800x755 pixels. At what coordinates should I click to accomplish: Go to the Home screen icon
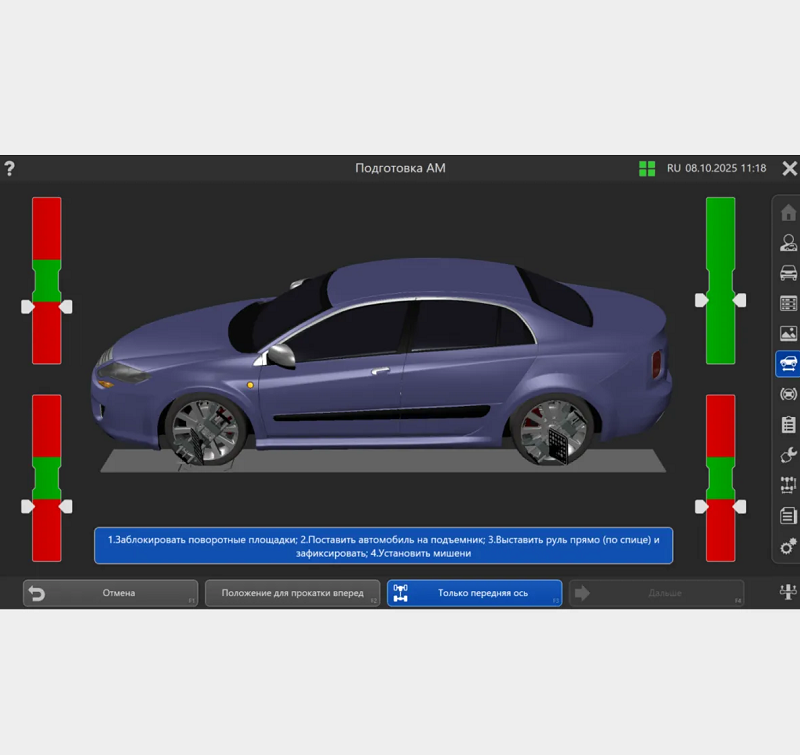point(788,212)
